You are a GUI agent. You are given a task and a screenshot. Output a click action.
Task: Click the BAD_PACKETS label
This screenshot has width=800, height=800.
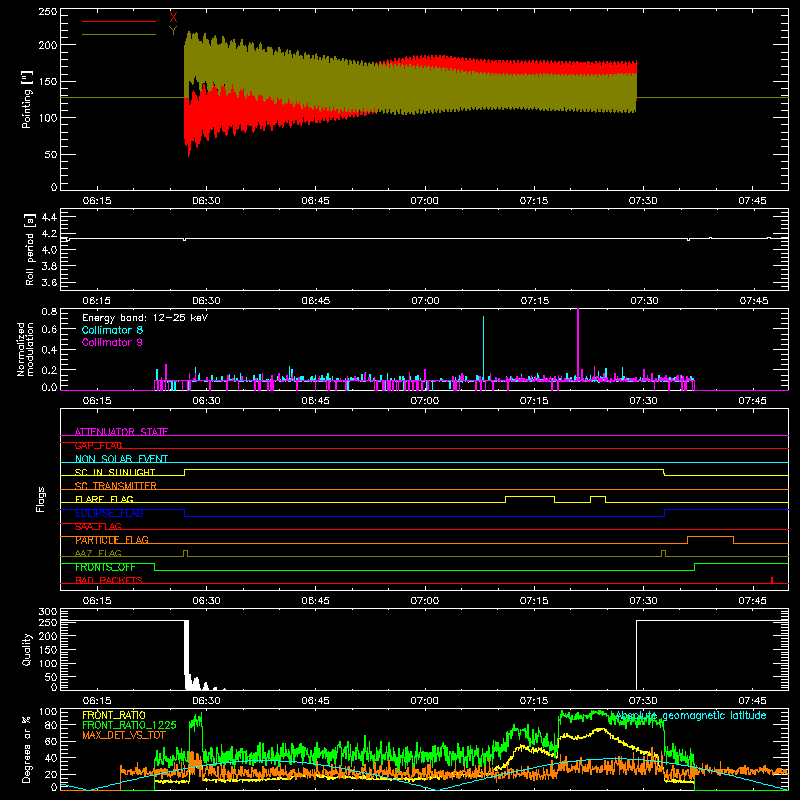click(x=109, y=581)
